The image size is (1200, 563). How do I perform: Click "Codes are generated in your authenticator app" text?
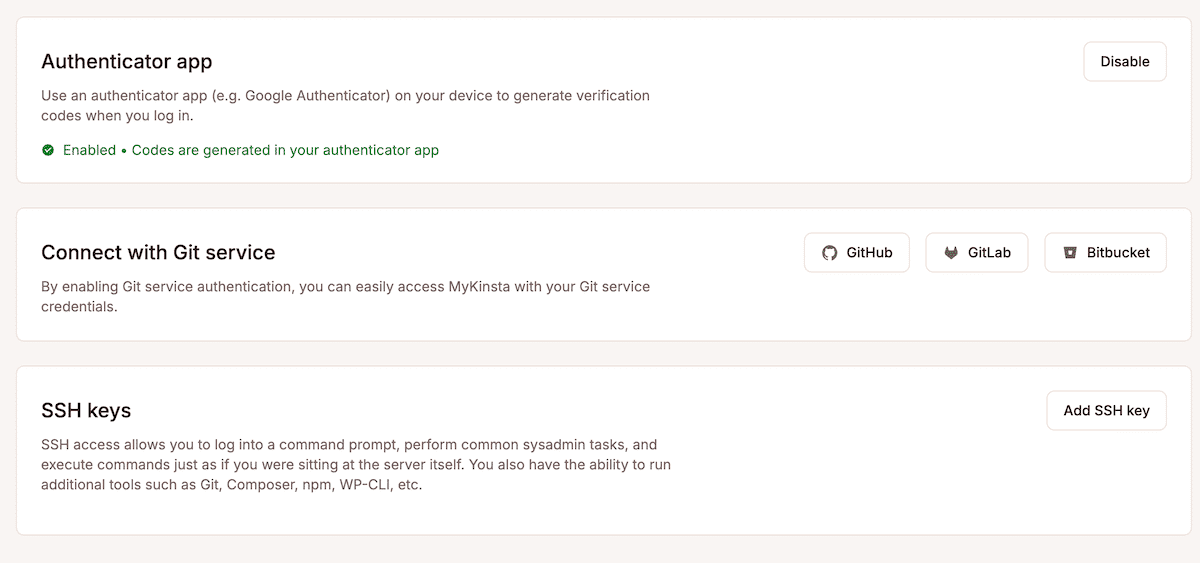click(285, 150)
